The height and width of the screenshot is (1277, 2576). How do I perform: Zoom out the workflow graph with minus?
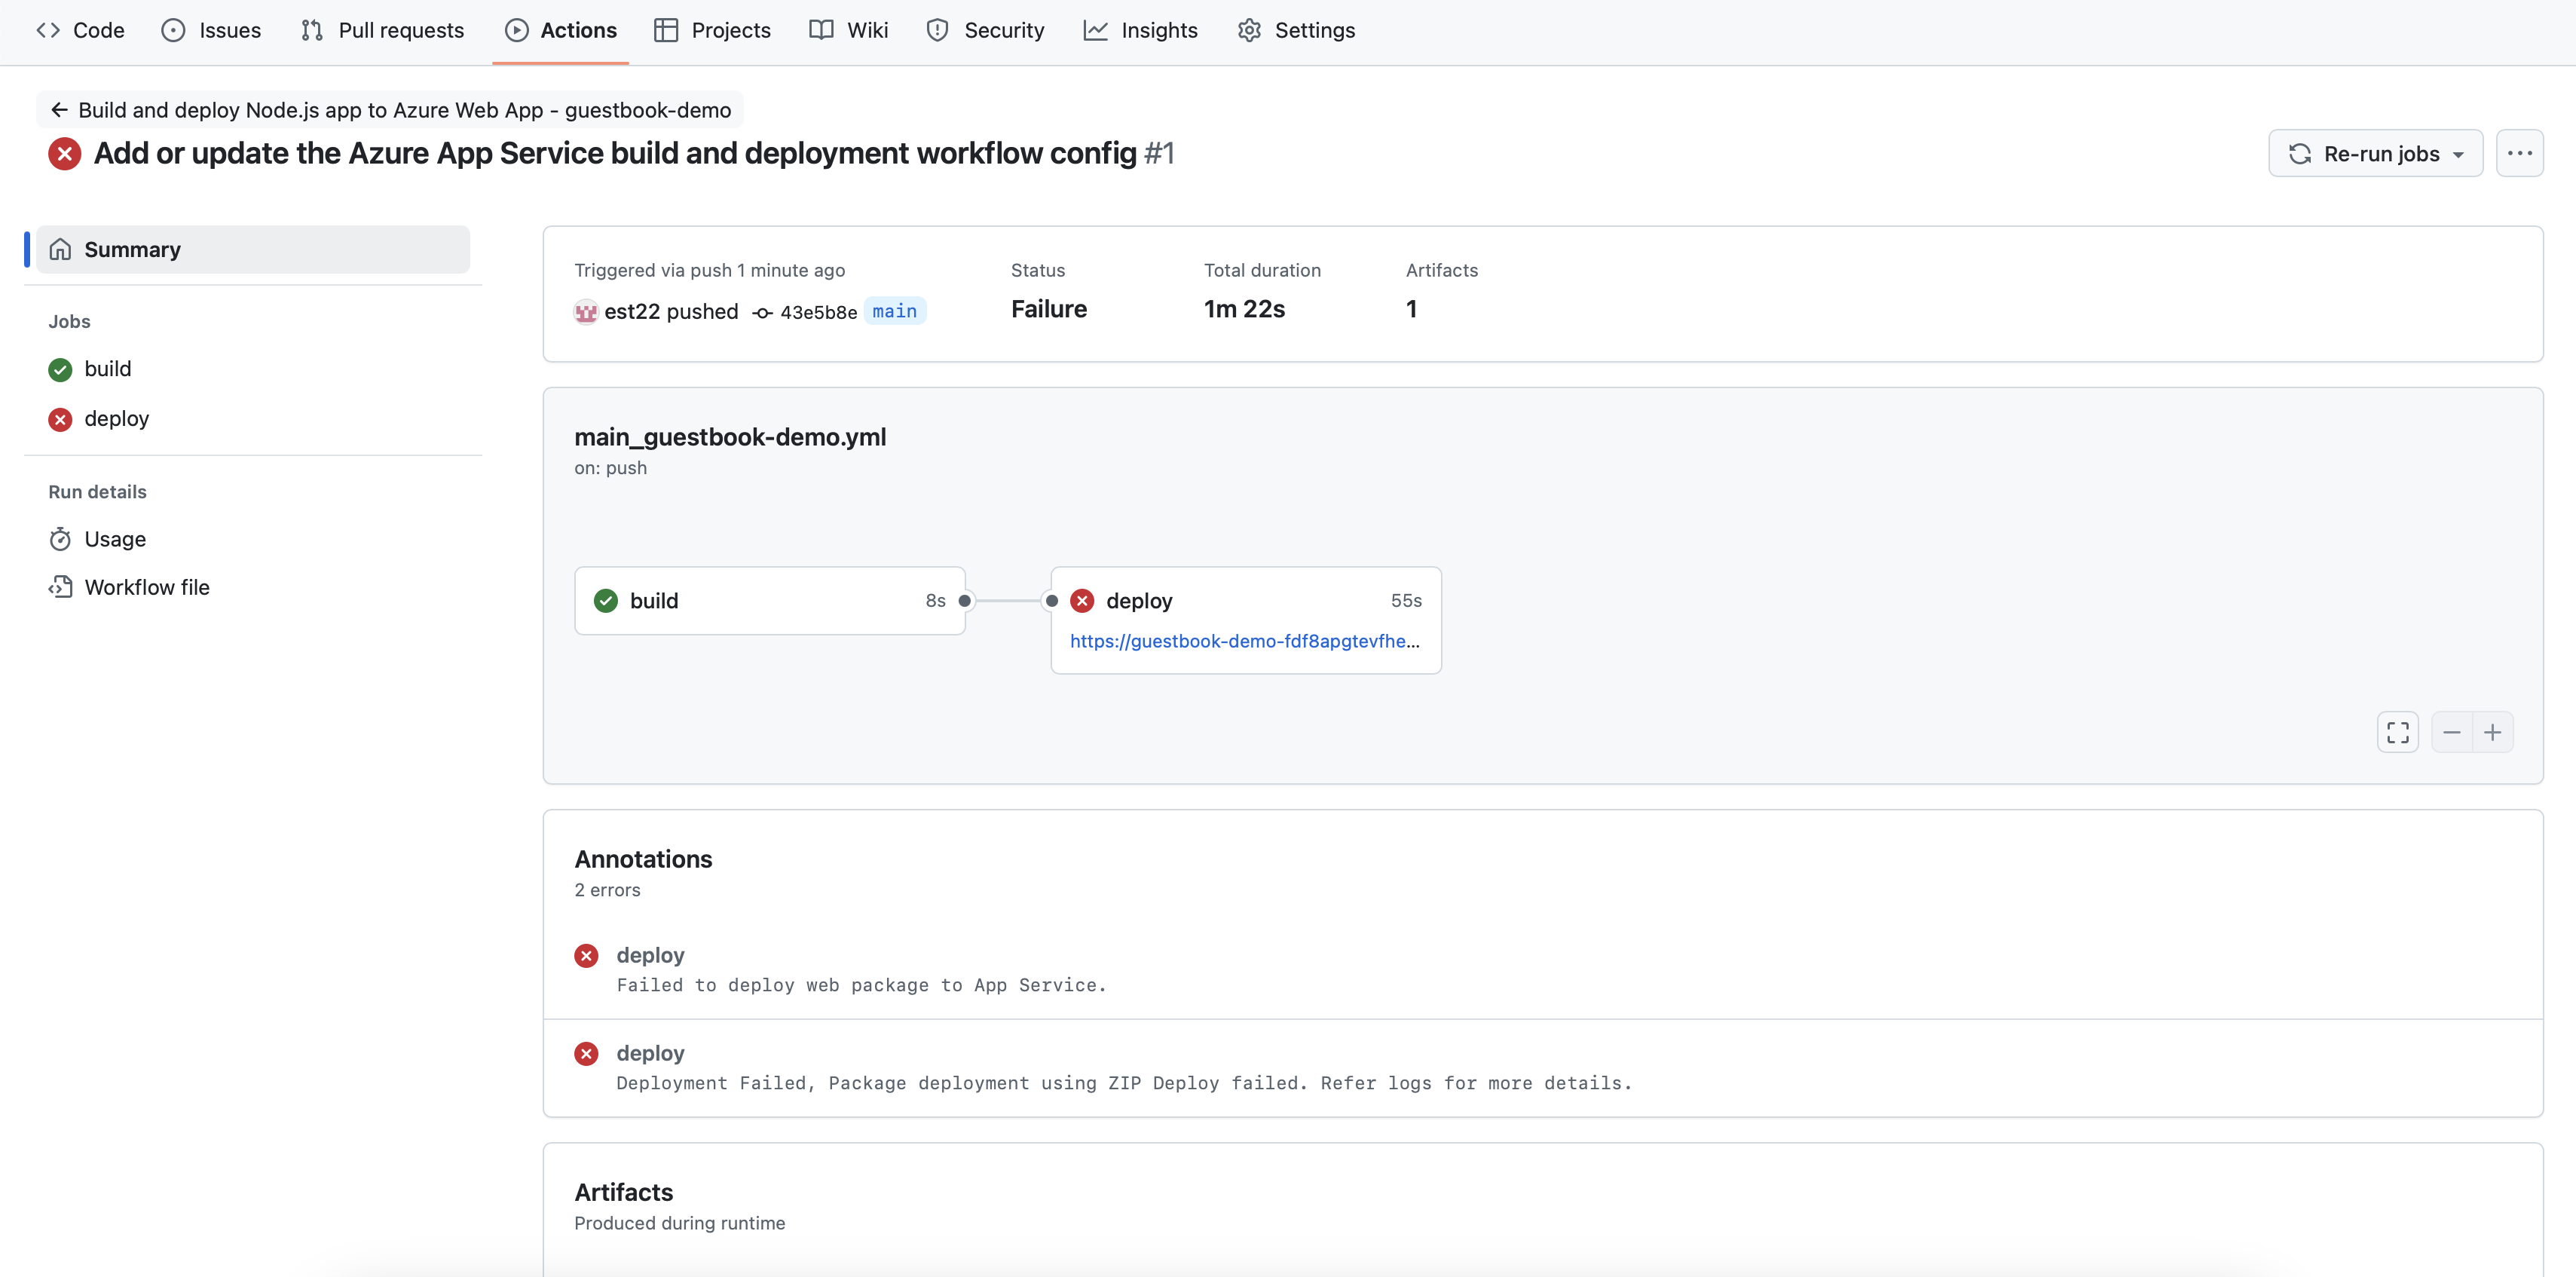(x=2451, y=732)
